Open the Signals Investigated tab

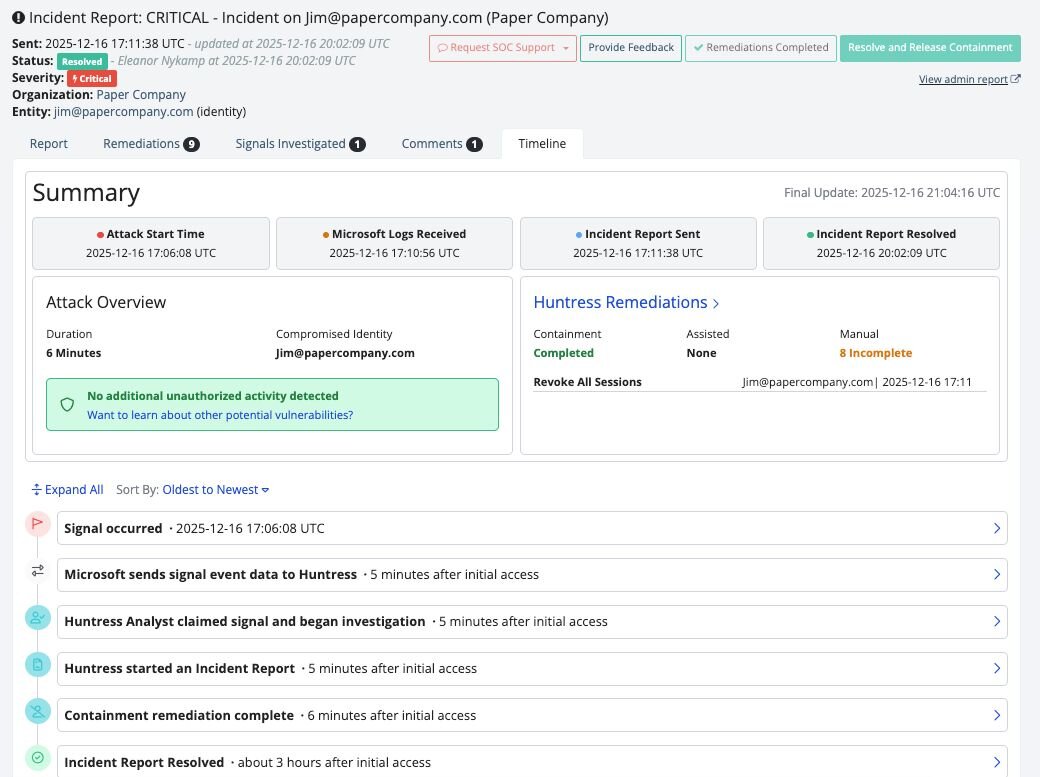point(300,144)
